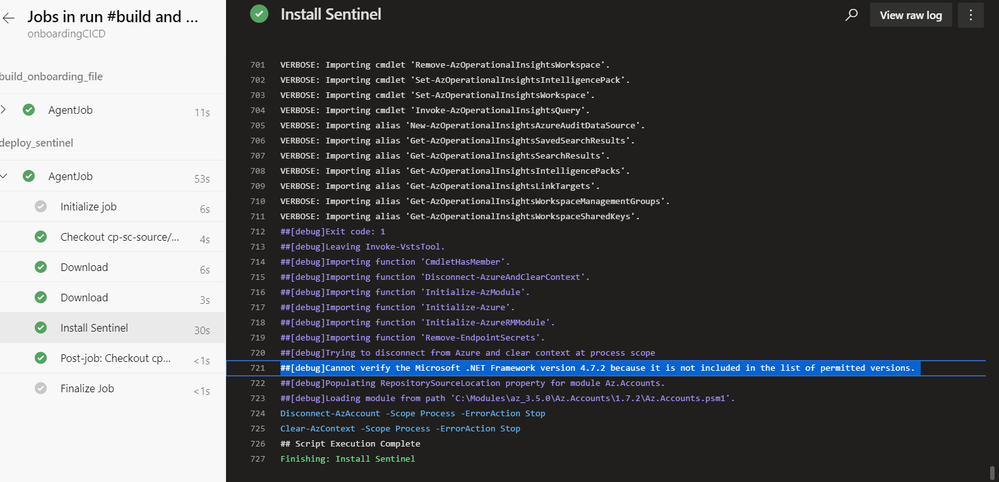This screenshot has width=999, height=482.
Task: Click the View raw log button
Action: coord(911,15)
